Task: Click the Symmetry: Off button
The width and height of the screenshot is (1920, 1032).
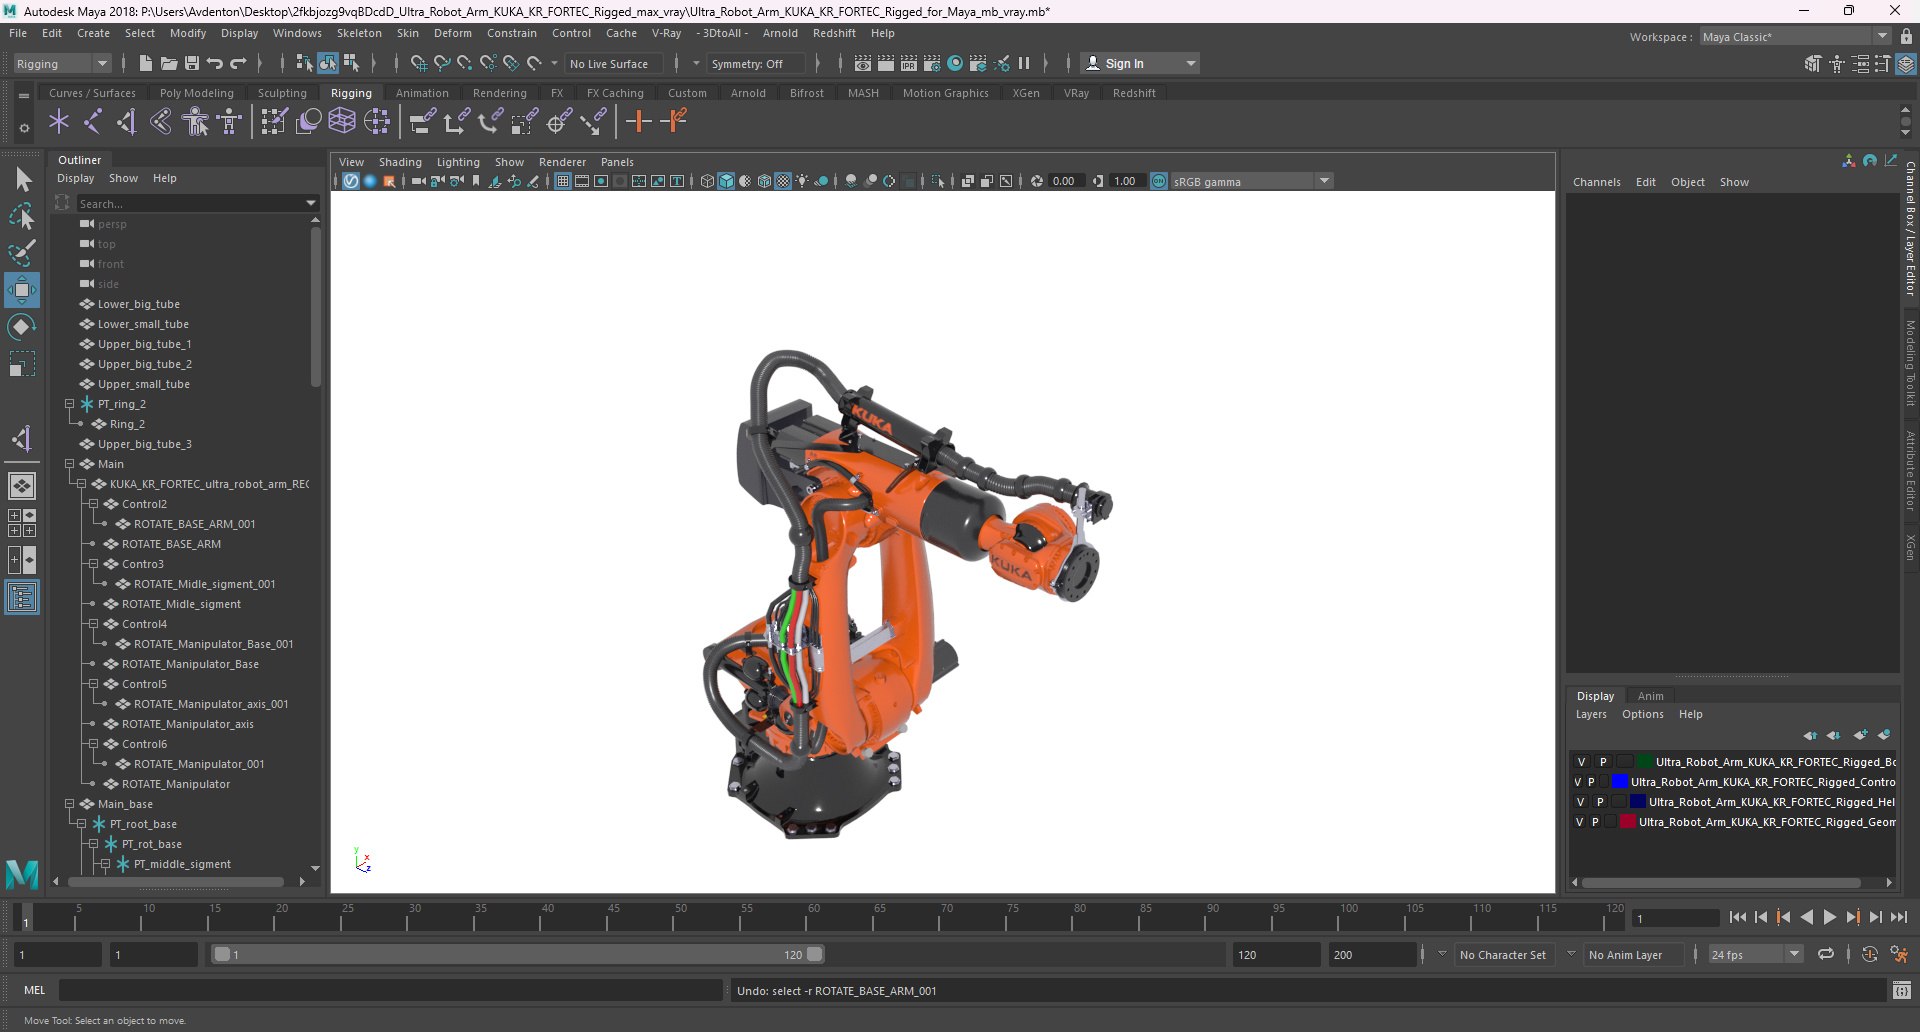Action: [x=755, y=63]
